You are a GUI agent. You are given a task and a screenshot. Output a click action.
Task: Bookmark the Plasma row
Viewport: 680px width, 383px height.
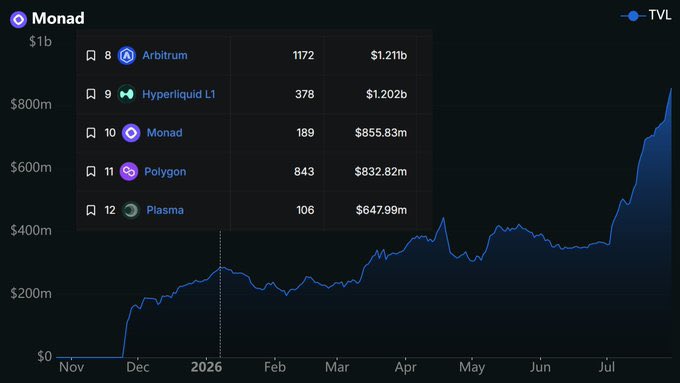(x=91, y=210)
